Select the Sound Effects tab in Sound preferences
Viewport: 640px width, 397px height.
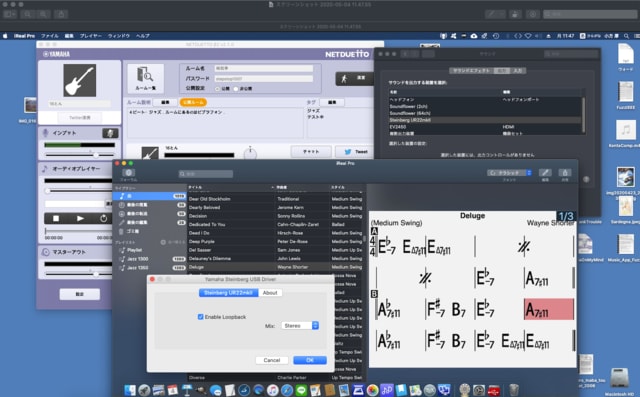[471, 71]
